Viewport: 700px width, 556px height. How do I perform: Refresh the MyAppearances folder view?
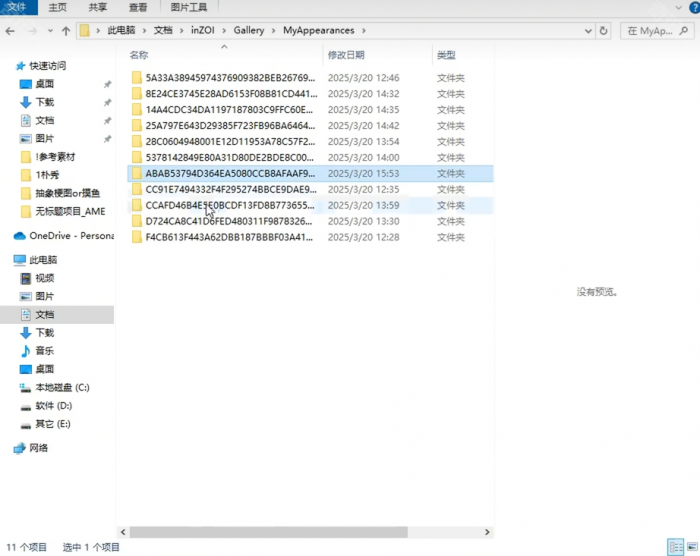(604, 31)
